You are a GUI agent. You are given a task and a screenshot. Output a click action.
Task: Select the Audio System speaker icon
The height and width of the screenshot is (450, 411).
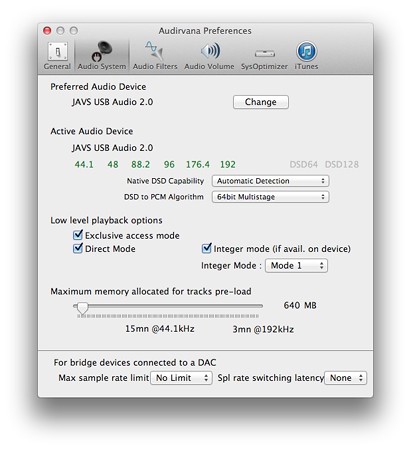point(102,51)
